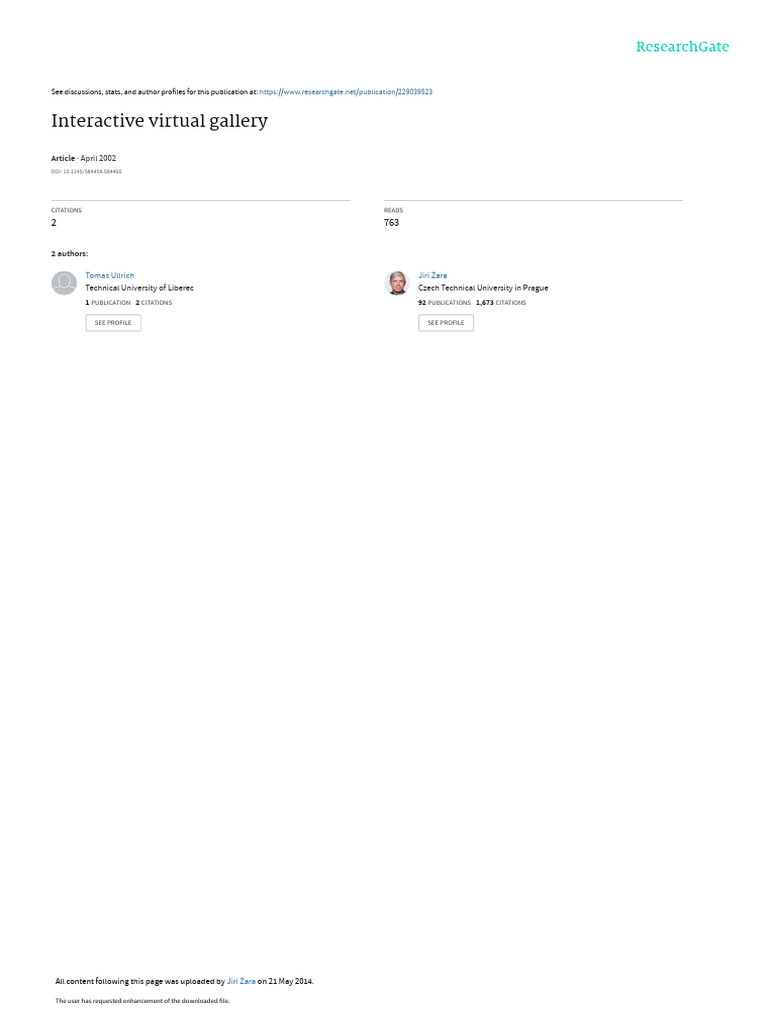Click the DOI text below the article date
Viewport: 768px width, 1024px height.
tap(86, 172)
